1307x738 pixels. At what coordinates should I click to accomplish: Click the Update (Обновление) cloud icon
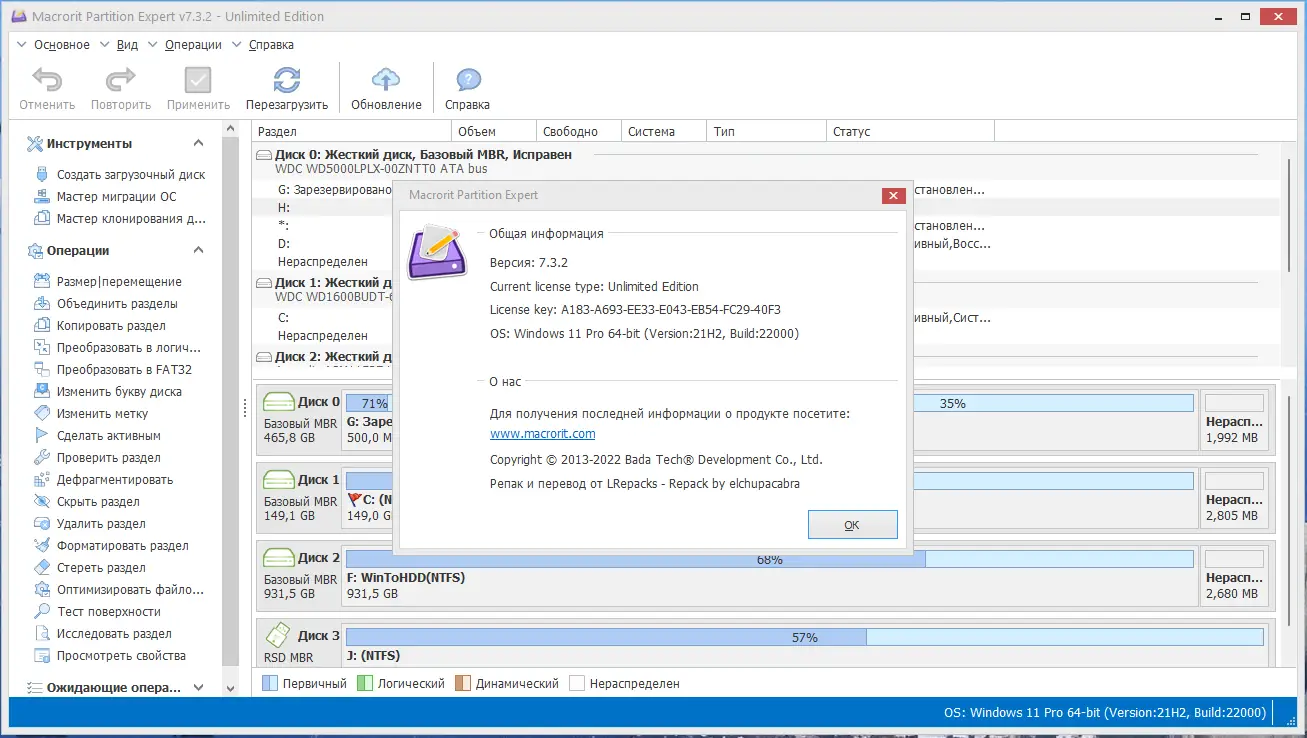386,81
